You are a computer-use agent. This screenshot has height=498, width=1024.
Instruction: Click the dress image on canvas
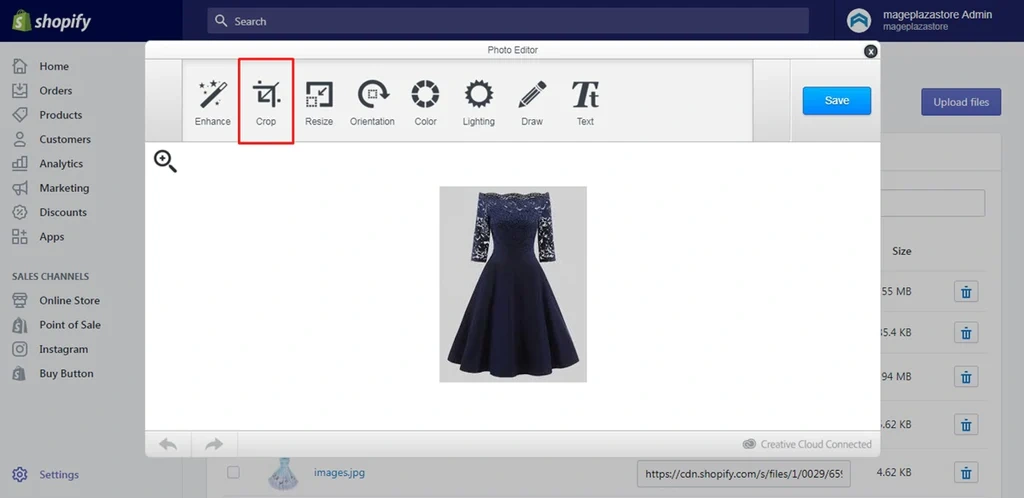pos(513,284)
